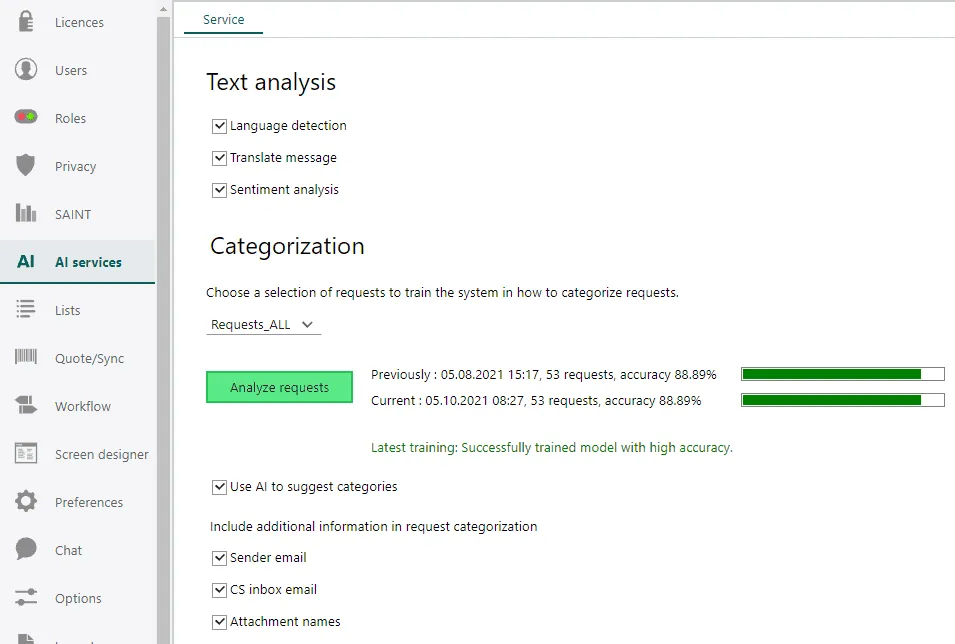Click the Quote/Sync barcode icon

26,358
